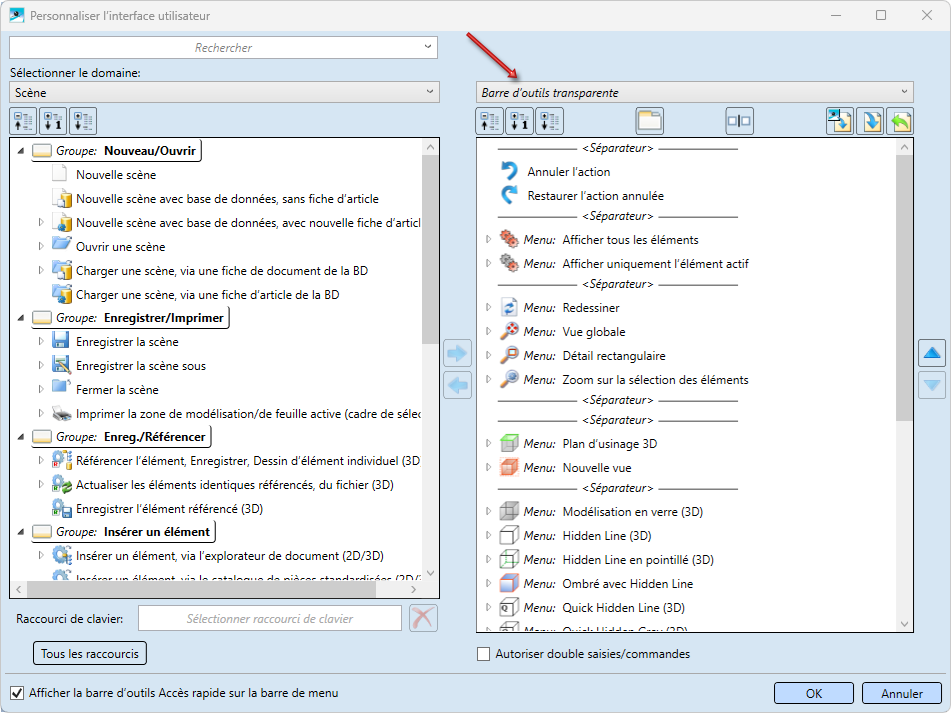The image size is (951, 713).
Task: Click the expand-one-level icon above the left tree
Action: tap(53, 121)
